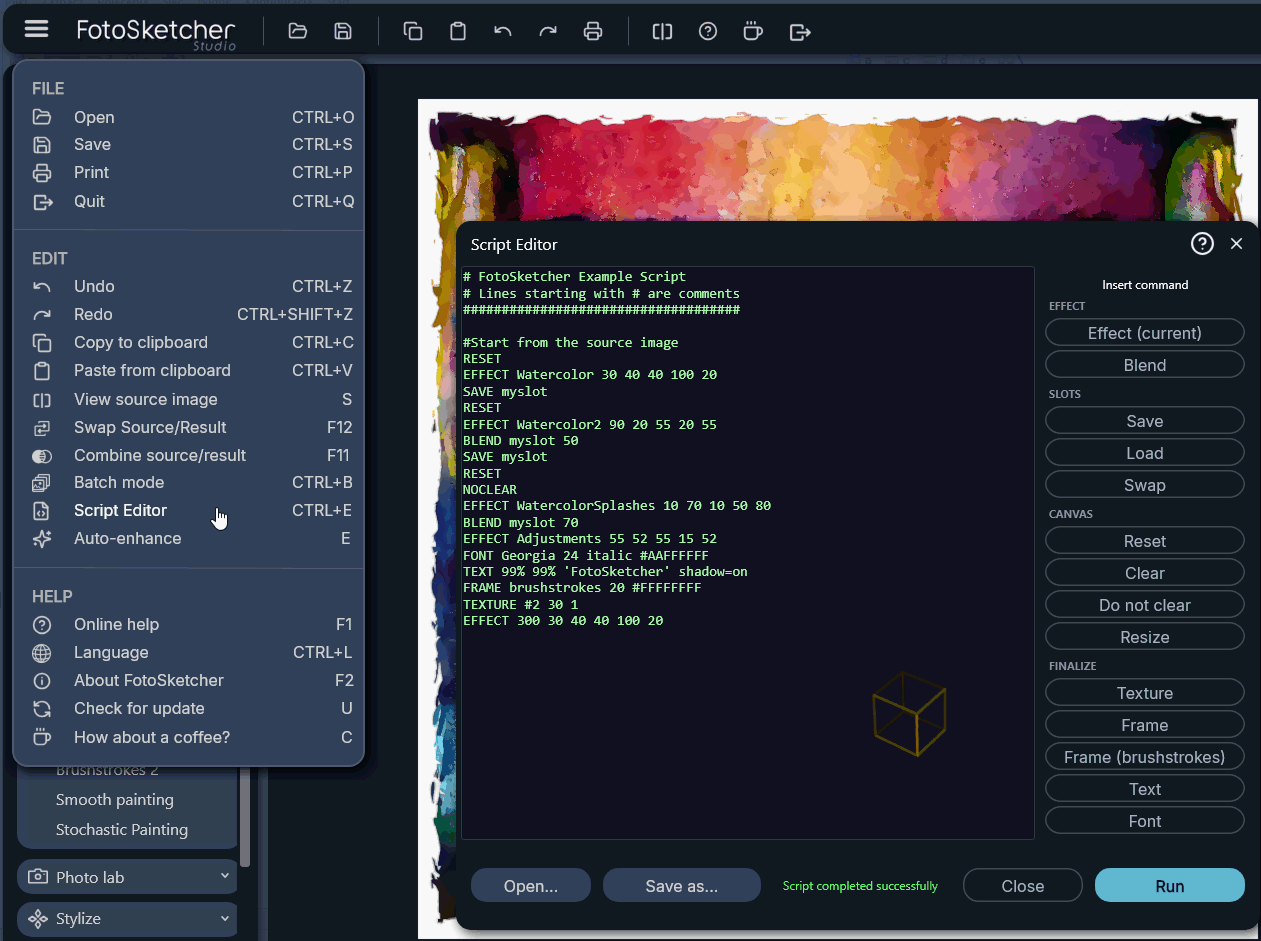Open About FotoSketcher menu item

pos(188,680)
